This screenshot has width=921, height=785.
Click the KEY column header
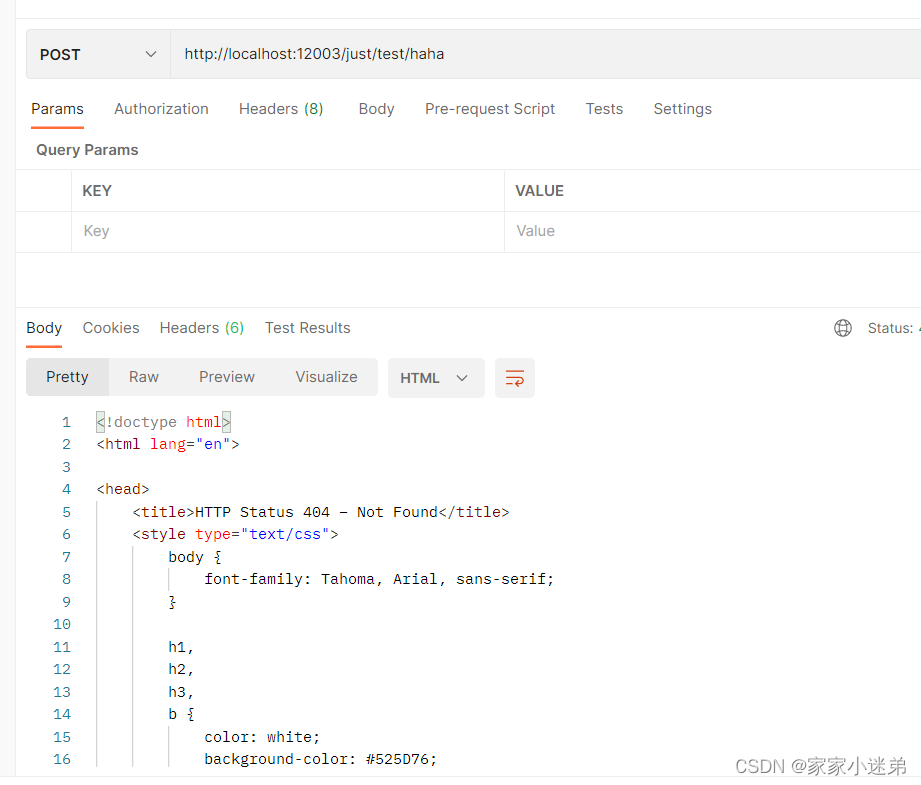97,191
